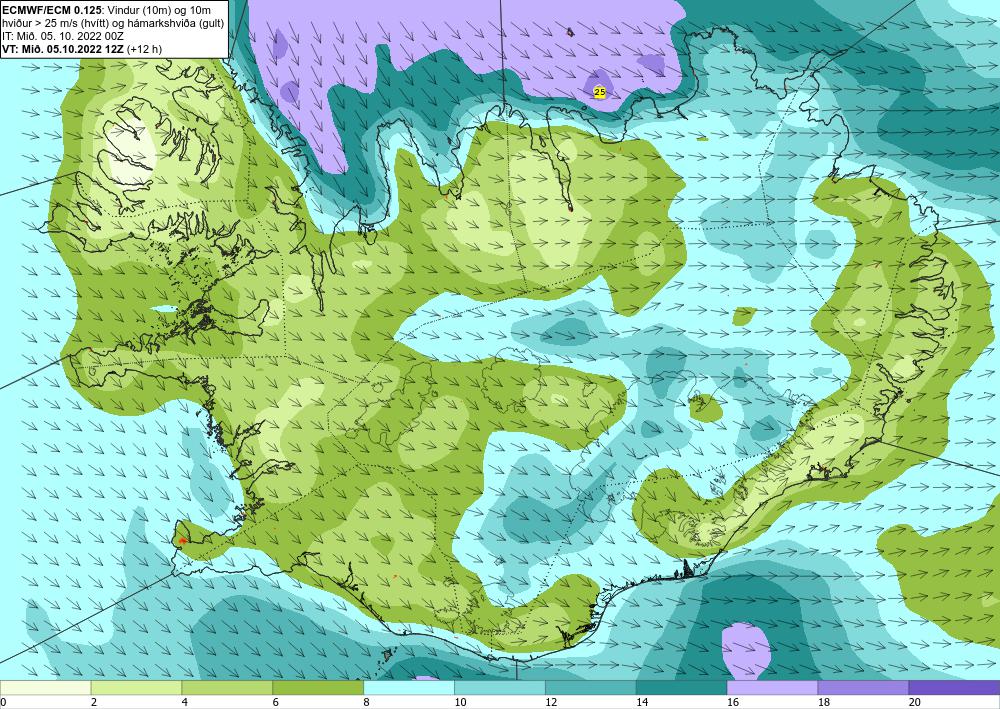Select the dark teal 14–16 legend swatch
1000x709 pixels.
click(x=681, y=687)
